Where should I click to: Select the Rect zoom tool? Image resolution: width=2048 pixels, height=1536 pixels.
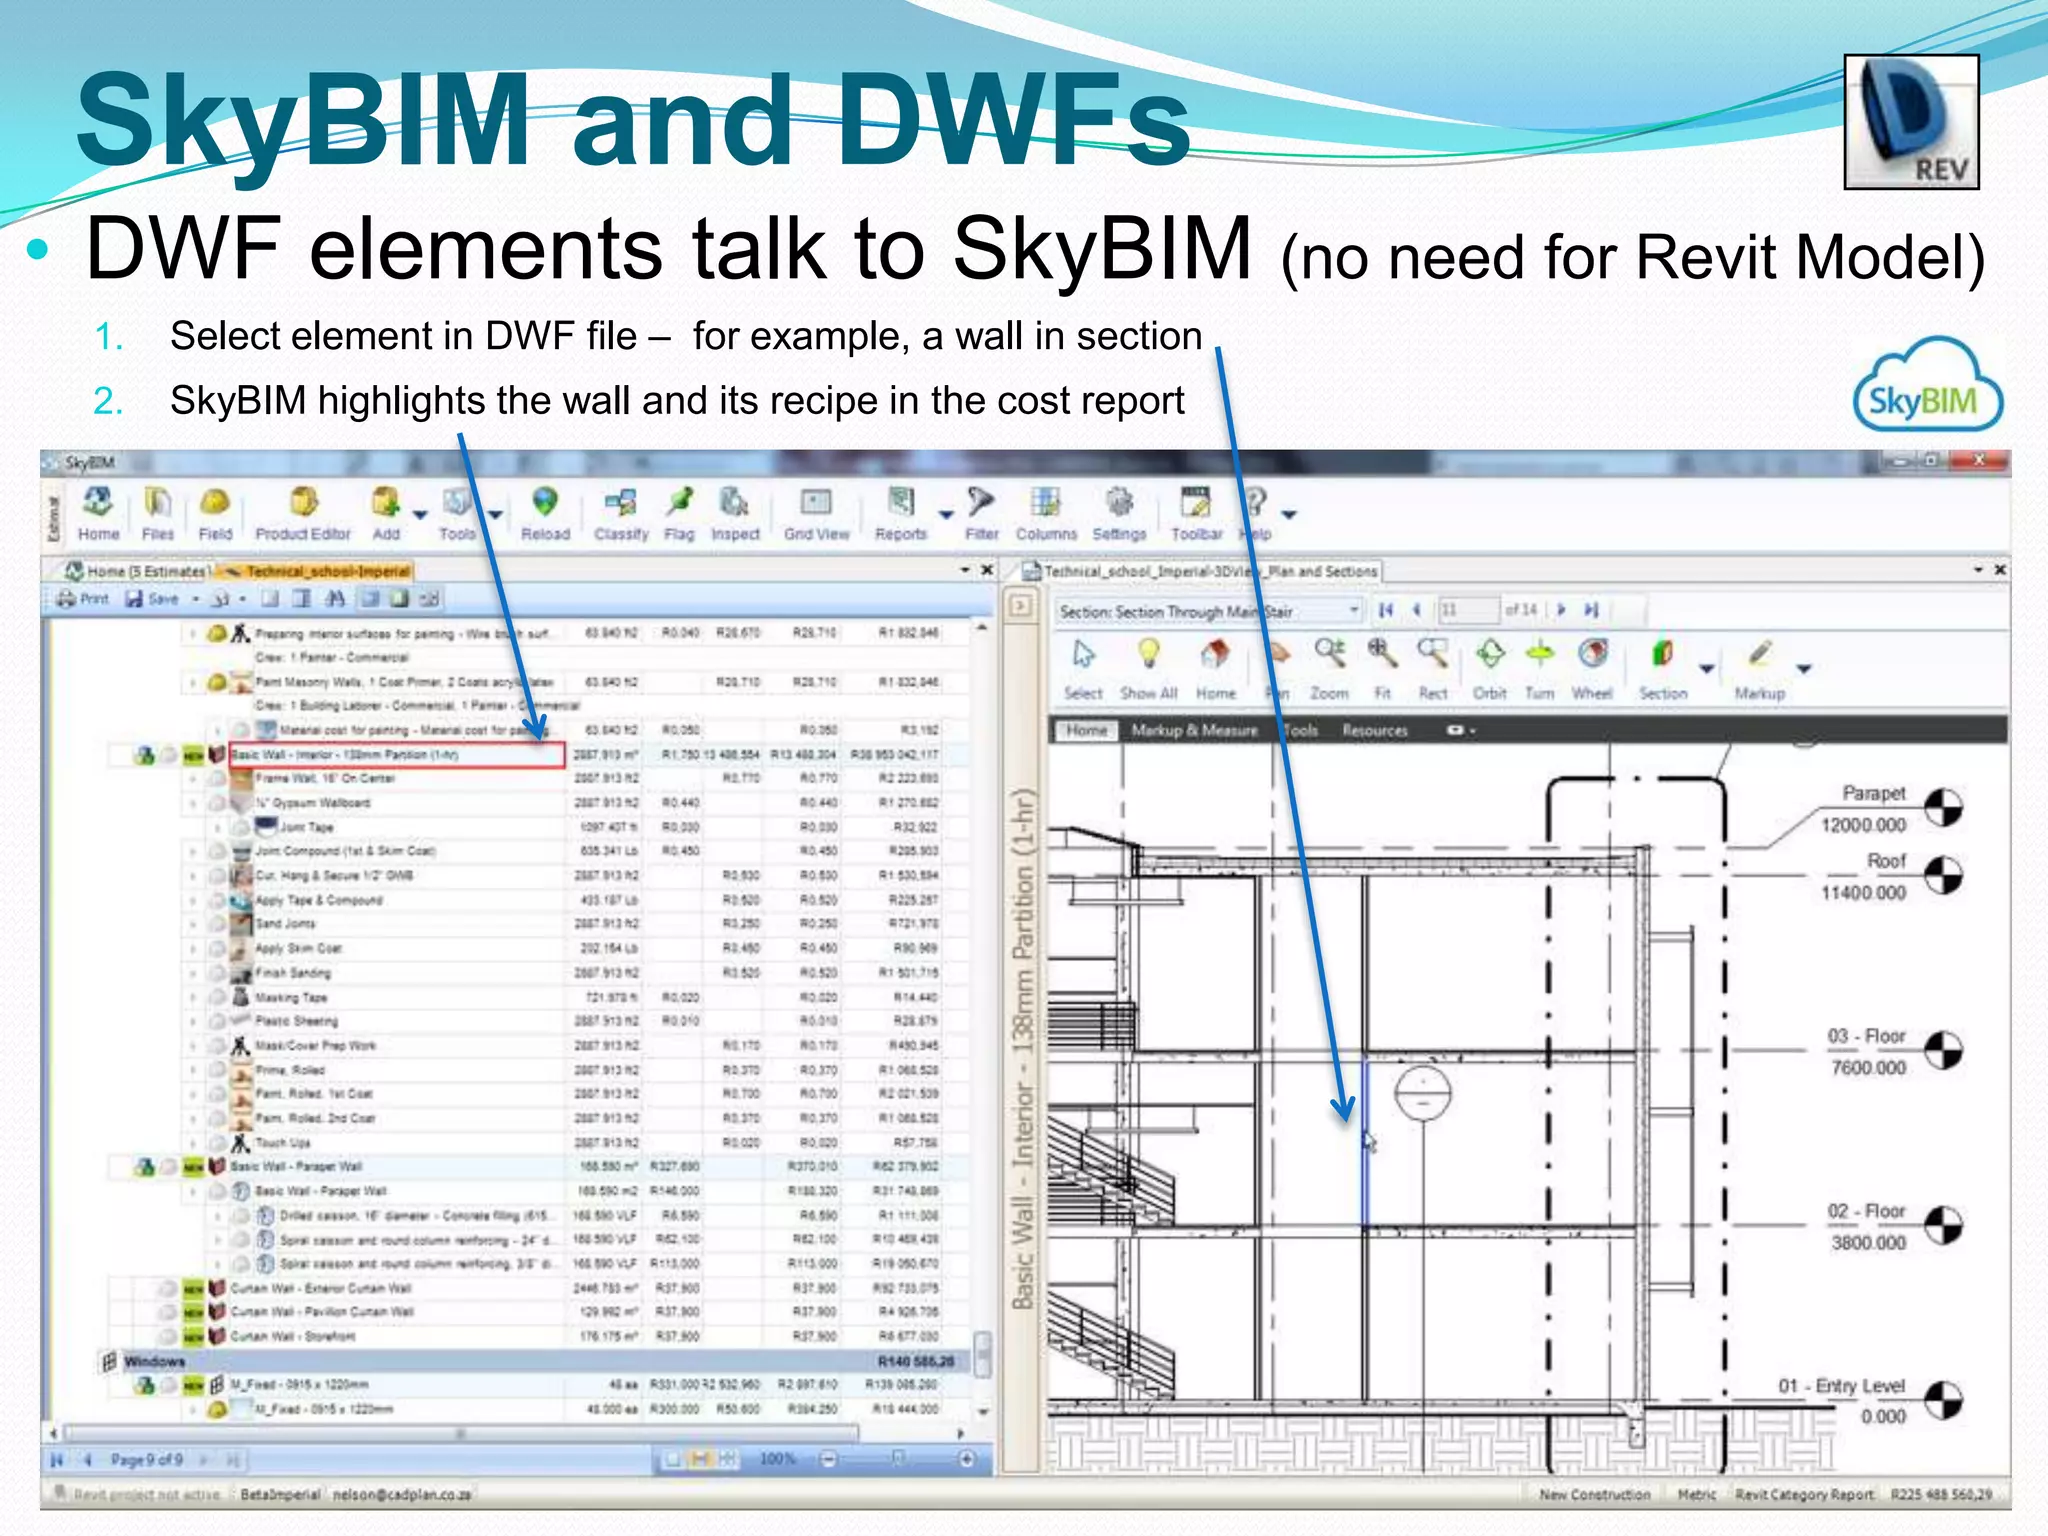(x=1433, y=670)
